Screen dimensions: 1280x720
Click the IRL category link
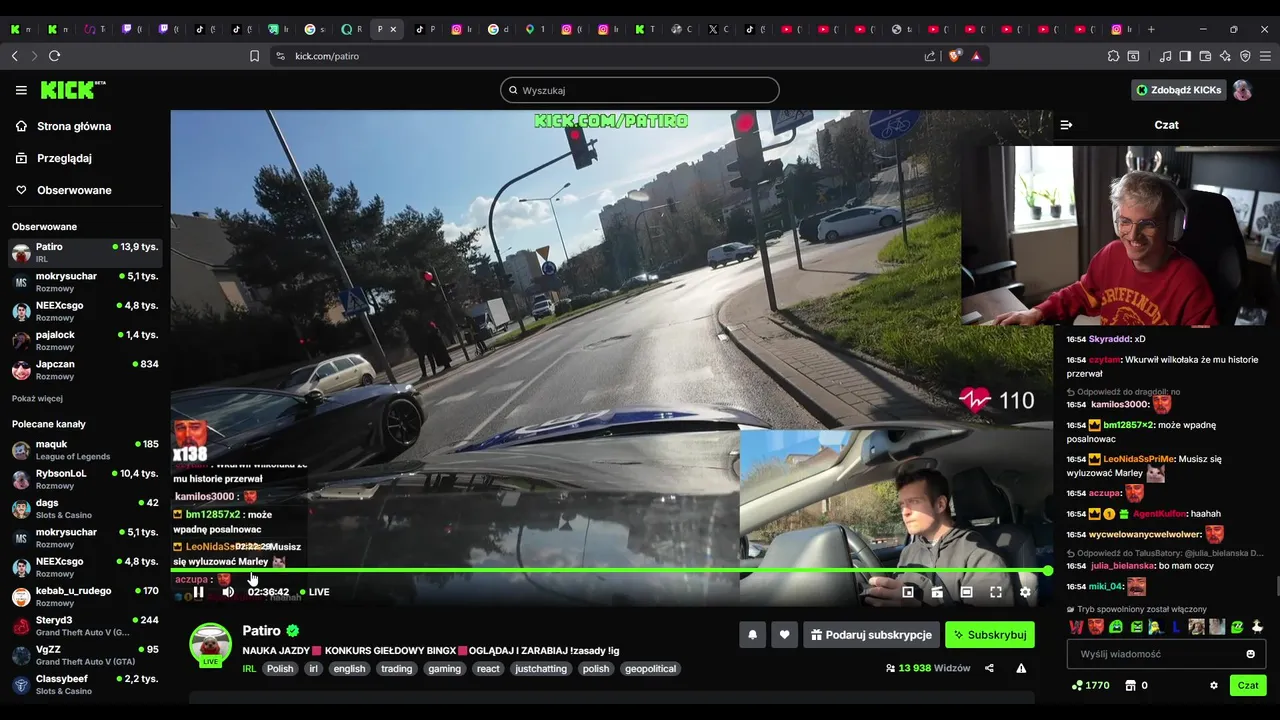click(249, 669)
